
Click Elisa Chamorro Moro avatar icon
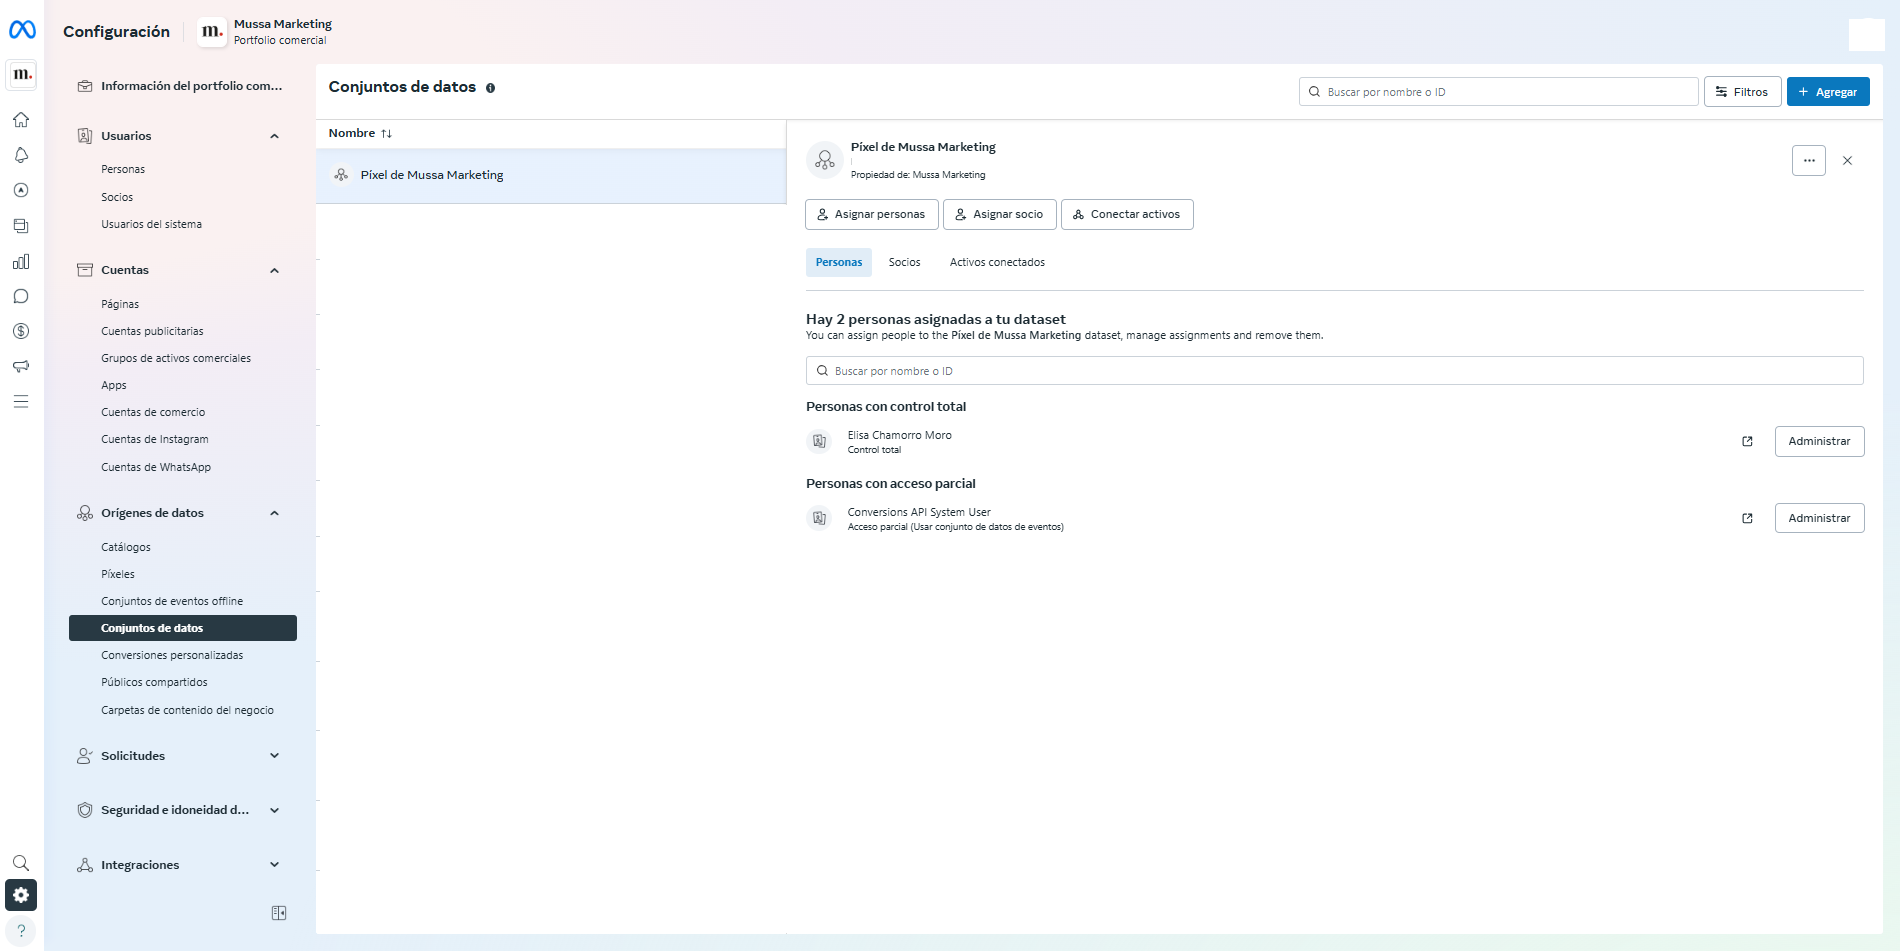pos(820,441)
